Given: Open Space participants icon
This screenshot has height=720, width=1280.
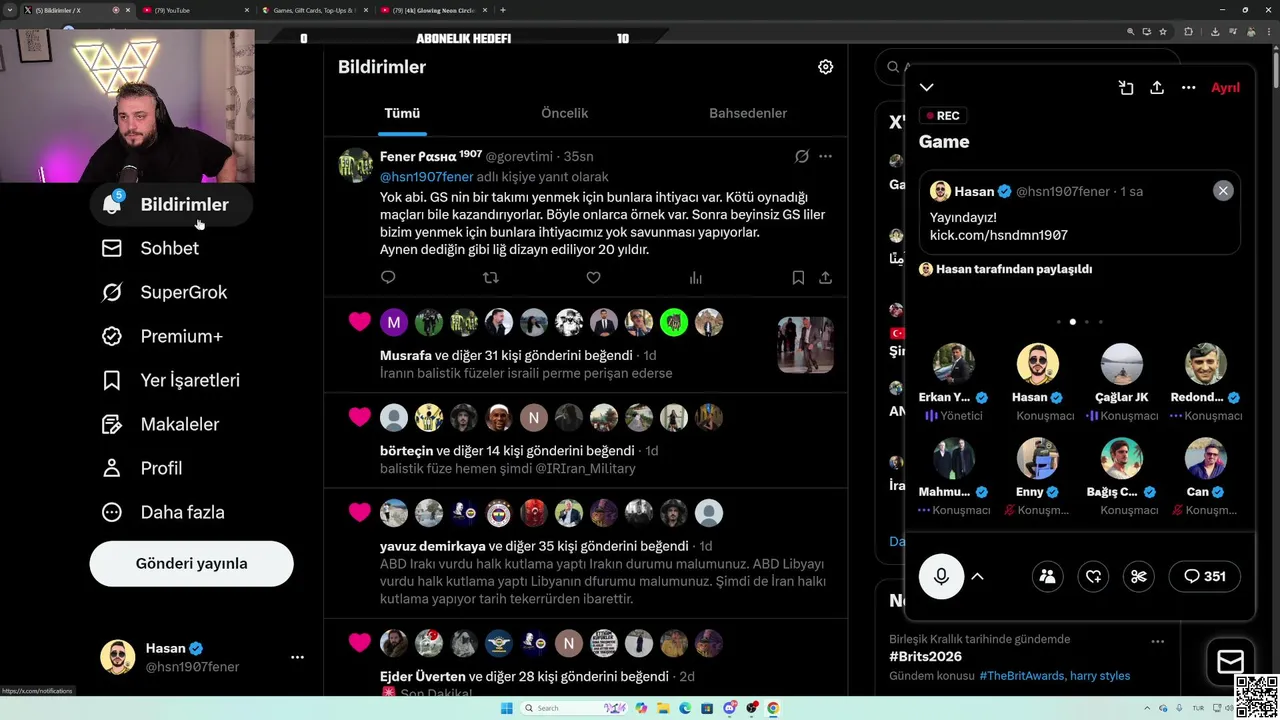Looking at the screenshot, I should (x=1047, y=576).
